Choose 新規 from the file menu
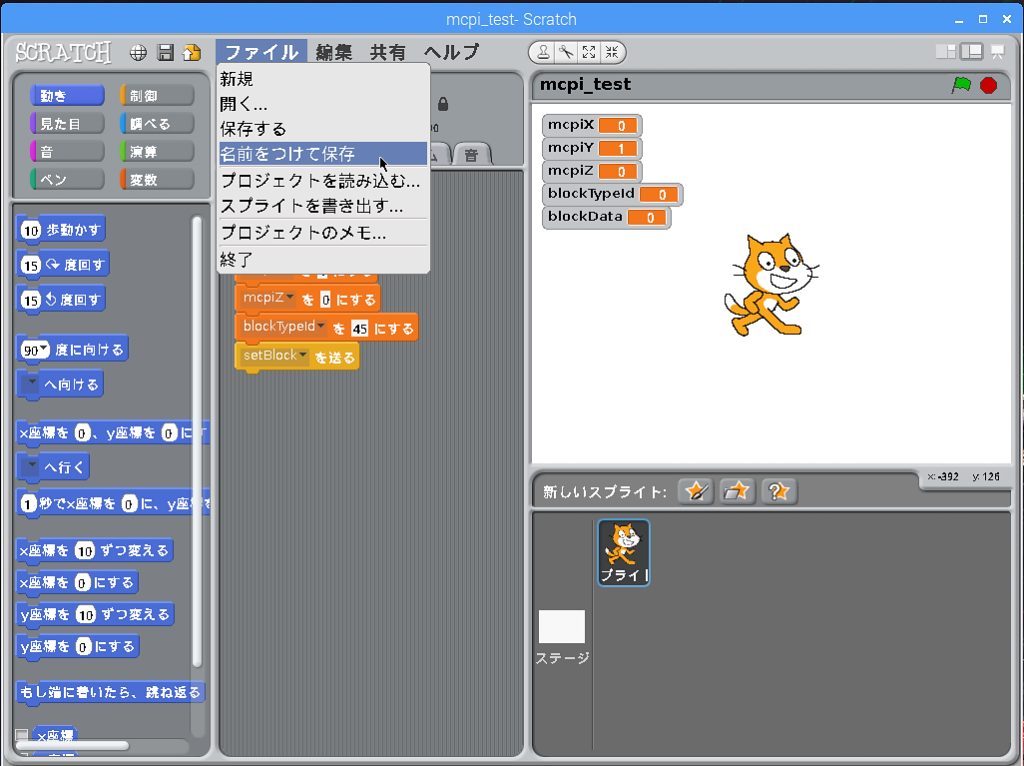The width and height of the screenshot is (1024, 766). (323, 79)
